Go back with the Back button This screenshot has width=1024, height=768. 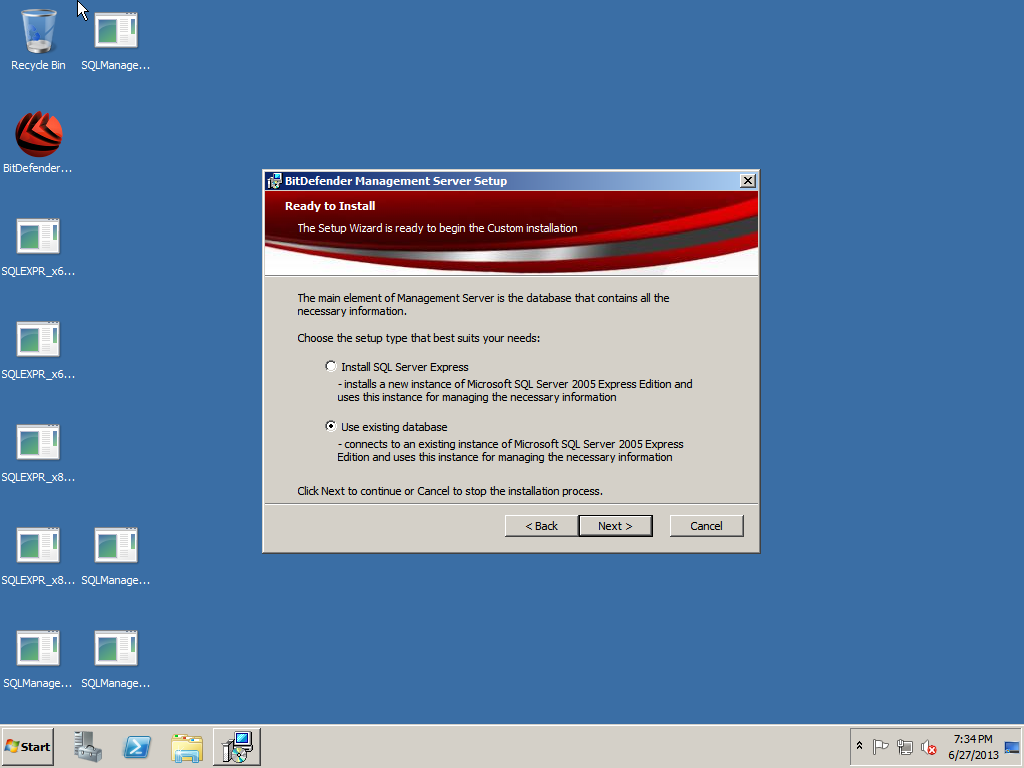point(541,526)
